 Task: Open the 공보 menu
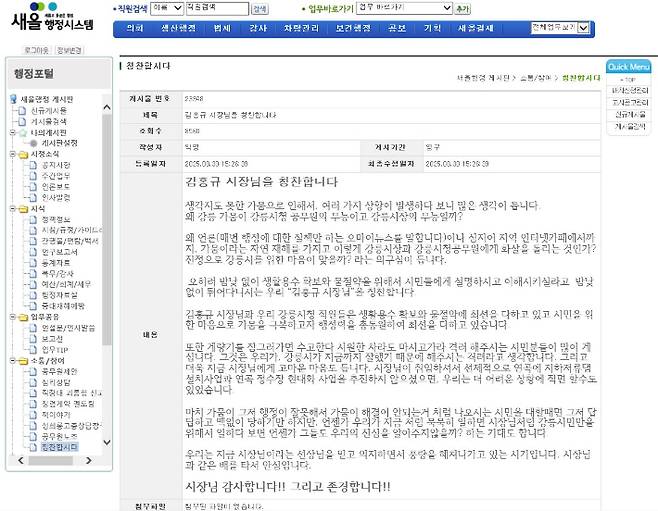click(x=397, y=28)
